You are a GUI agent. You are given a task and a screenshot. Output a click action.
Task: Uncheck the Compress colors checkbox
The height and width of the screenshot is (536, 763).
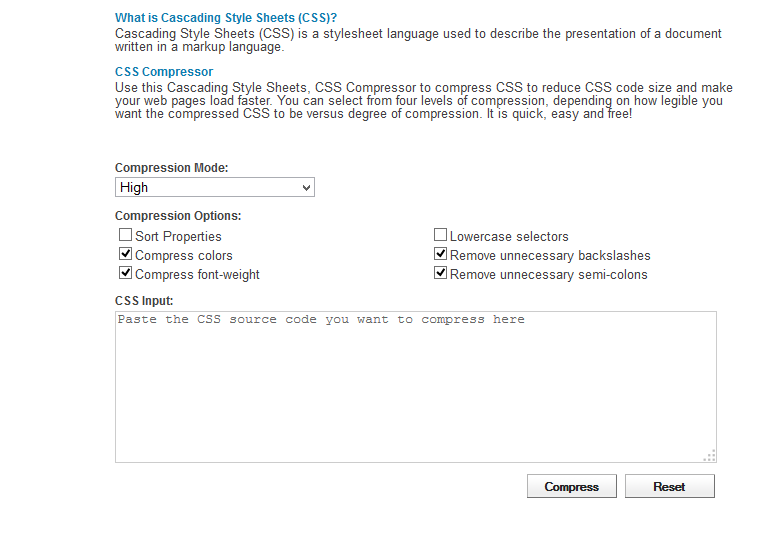tap(125, 254)
